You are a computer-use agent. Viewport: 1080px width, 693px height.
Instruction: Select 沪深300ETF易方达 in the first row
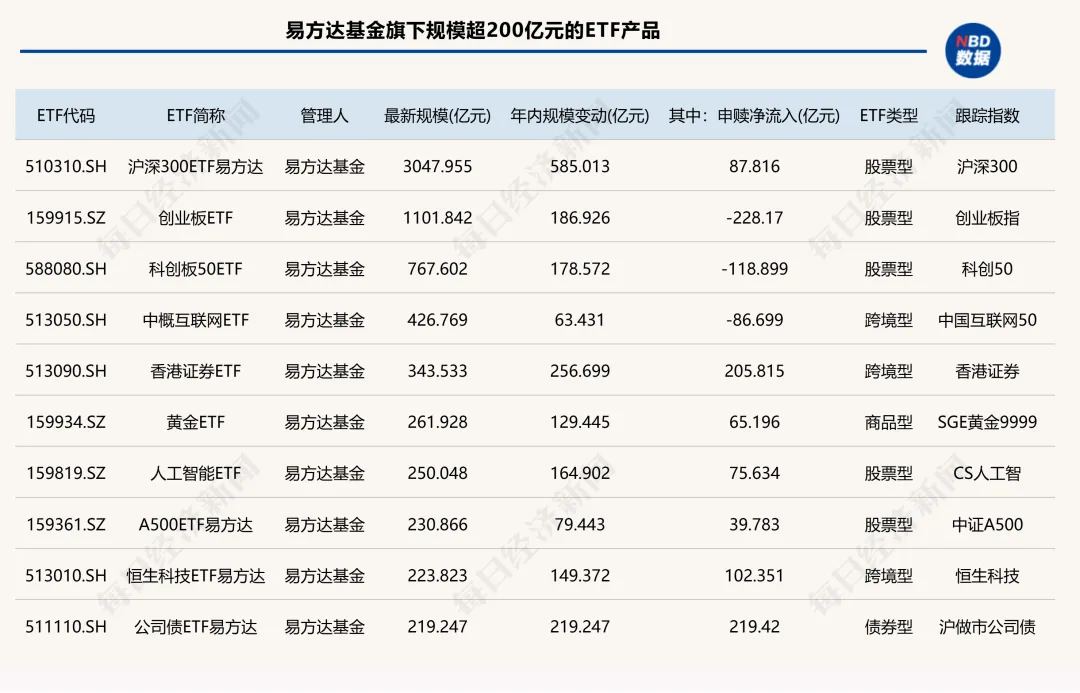pyautogui.click(x=196, y=167)
